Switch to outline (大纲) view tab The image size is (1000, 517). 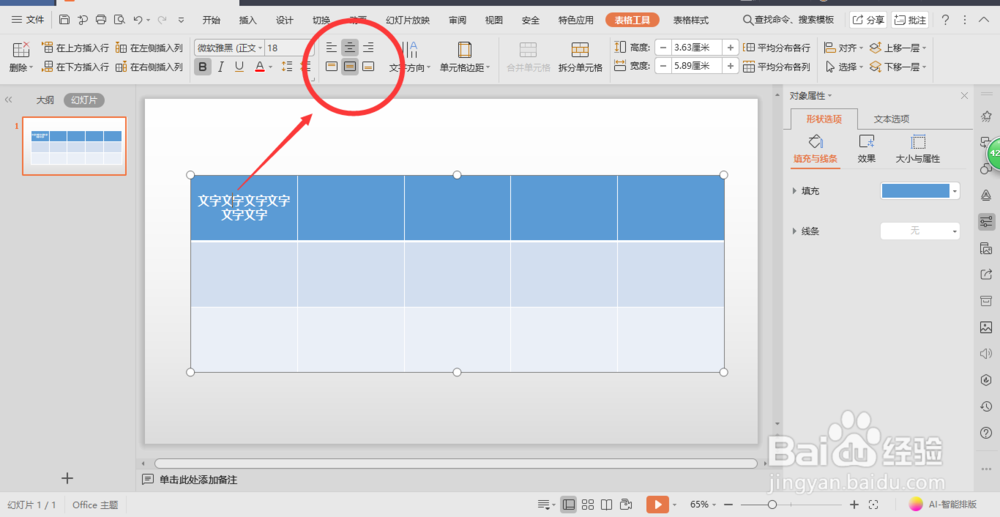coord(45,100)
